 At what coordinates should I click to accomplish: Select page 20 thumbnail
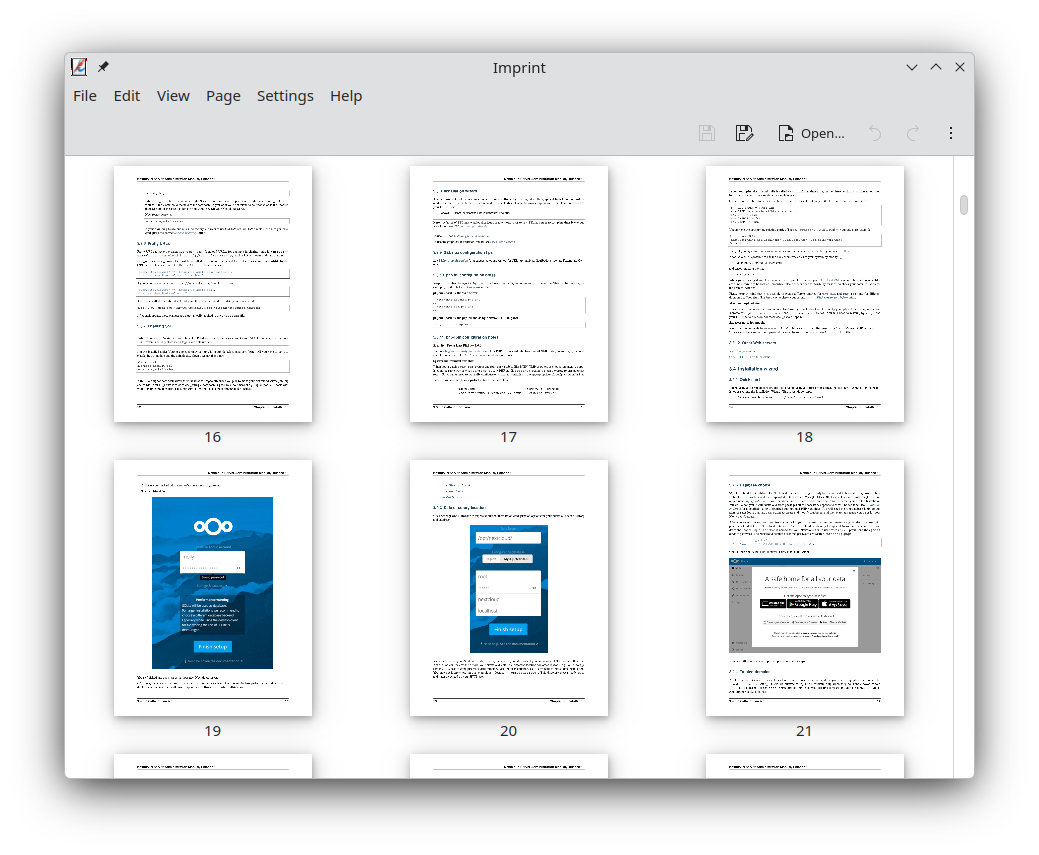point(509,588)
